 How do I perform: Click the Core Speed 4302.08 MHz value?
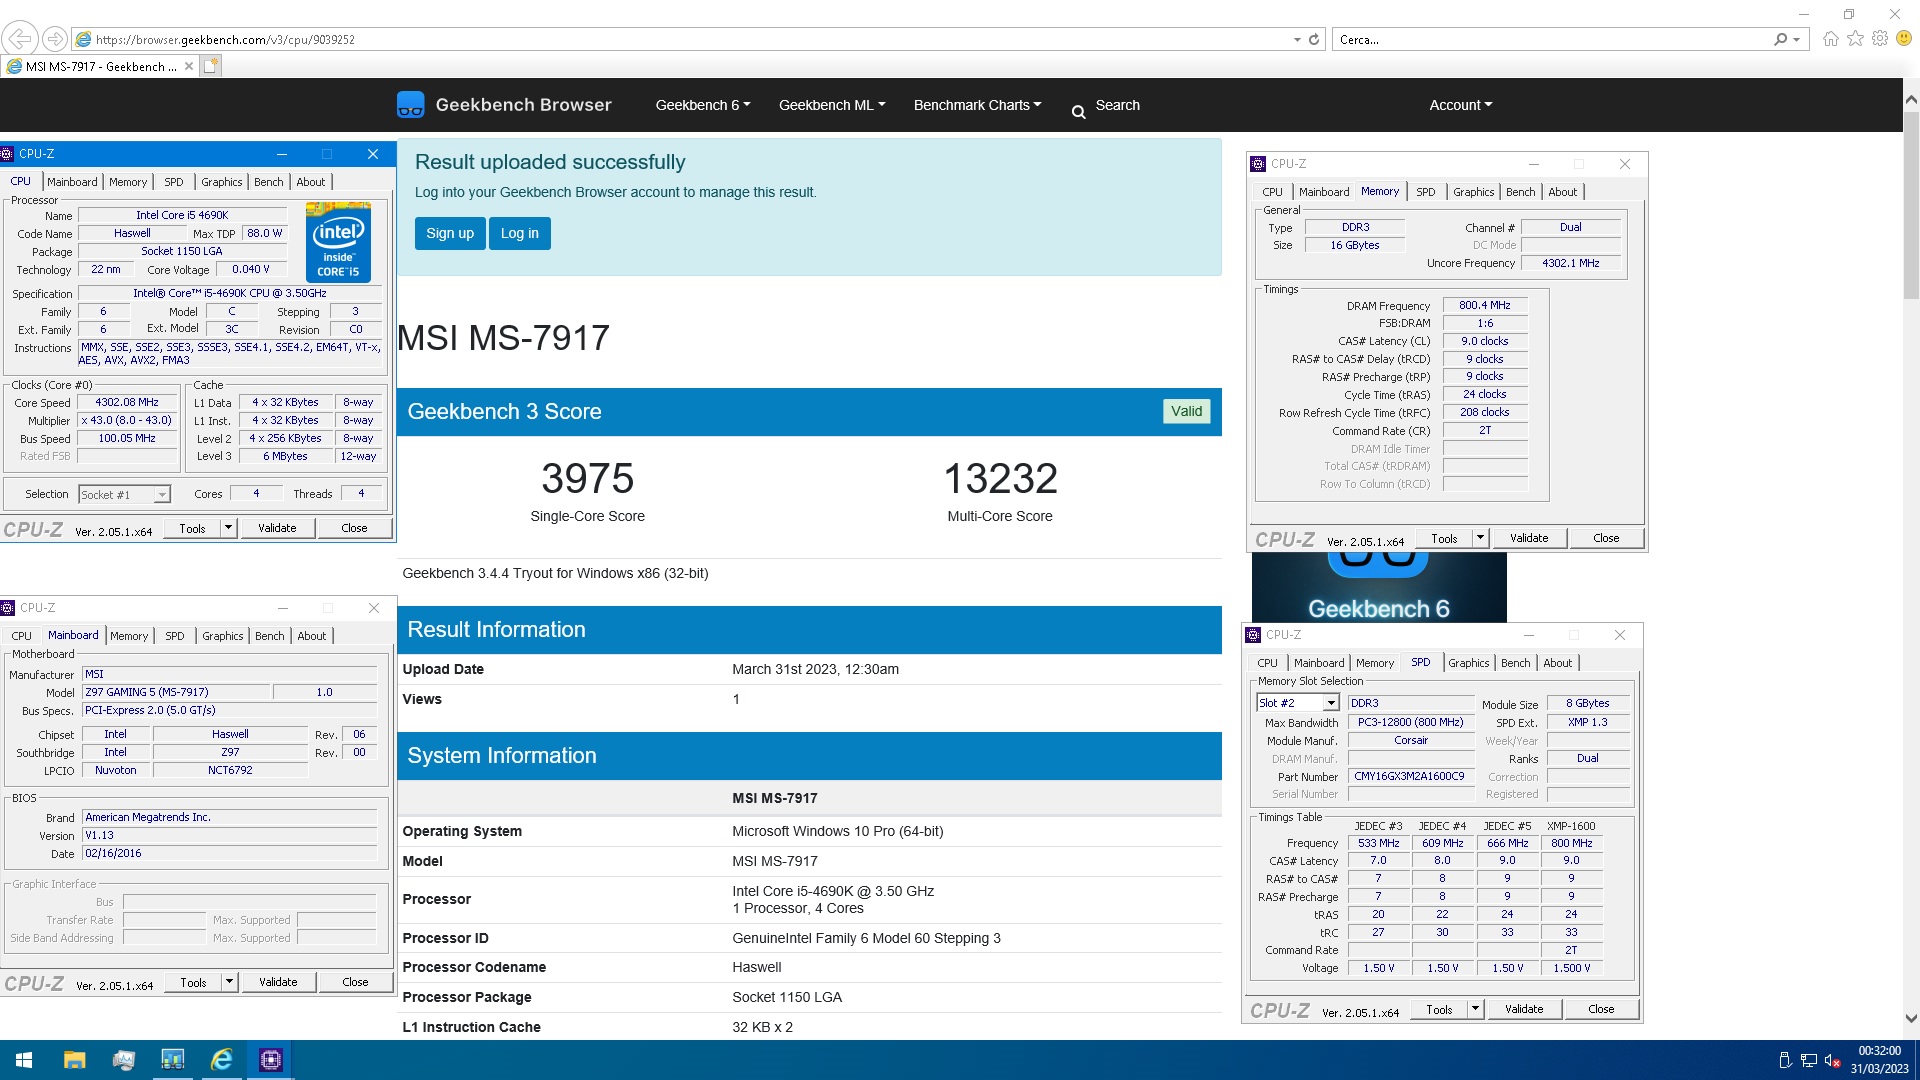tap(127, 402)
